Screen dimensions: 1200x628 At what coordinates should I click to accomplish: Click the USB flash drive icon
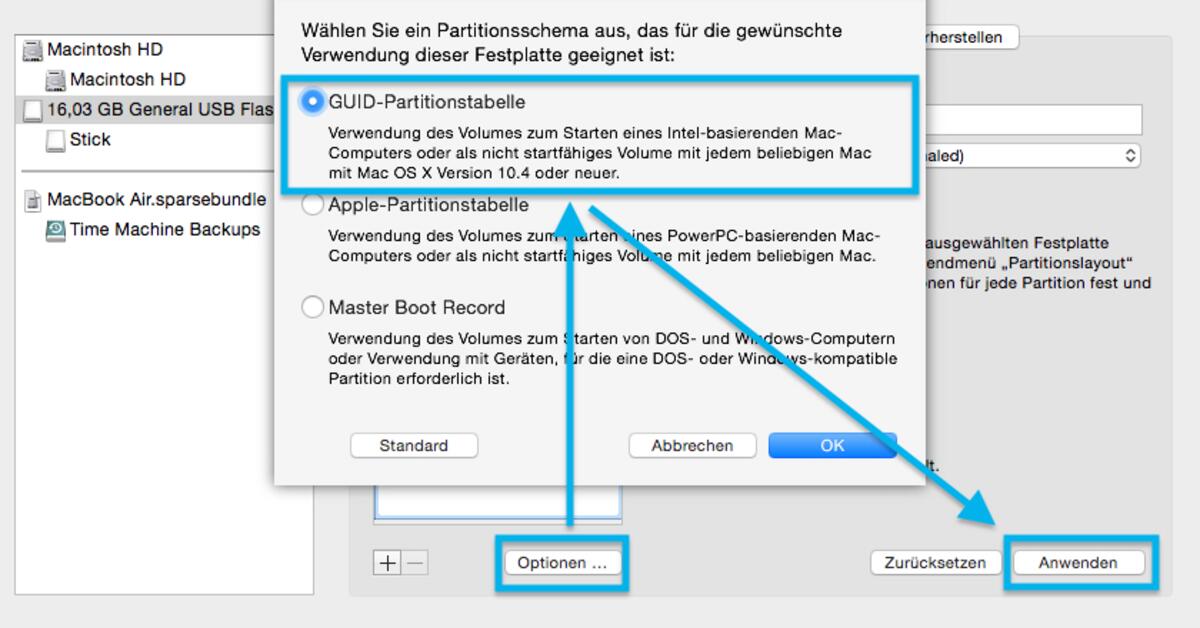pyautogui.click(x=33, y=110)
